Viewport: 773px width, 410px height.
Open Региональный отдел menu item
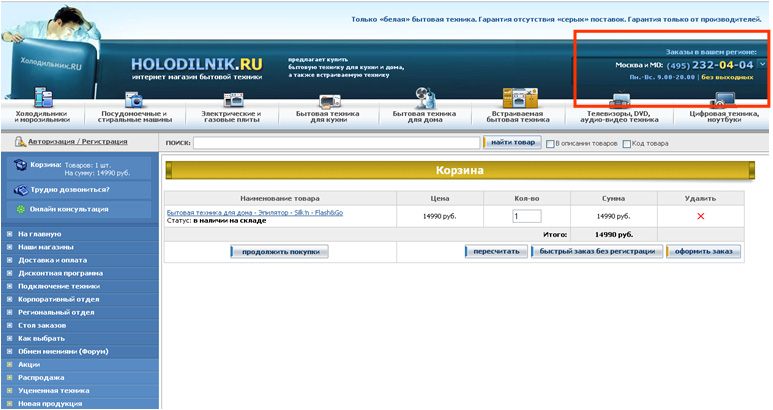coord(56,312)
